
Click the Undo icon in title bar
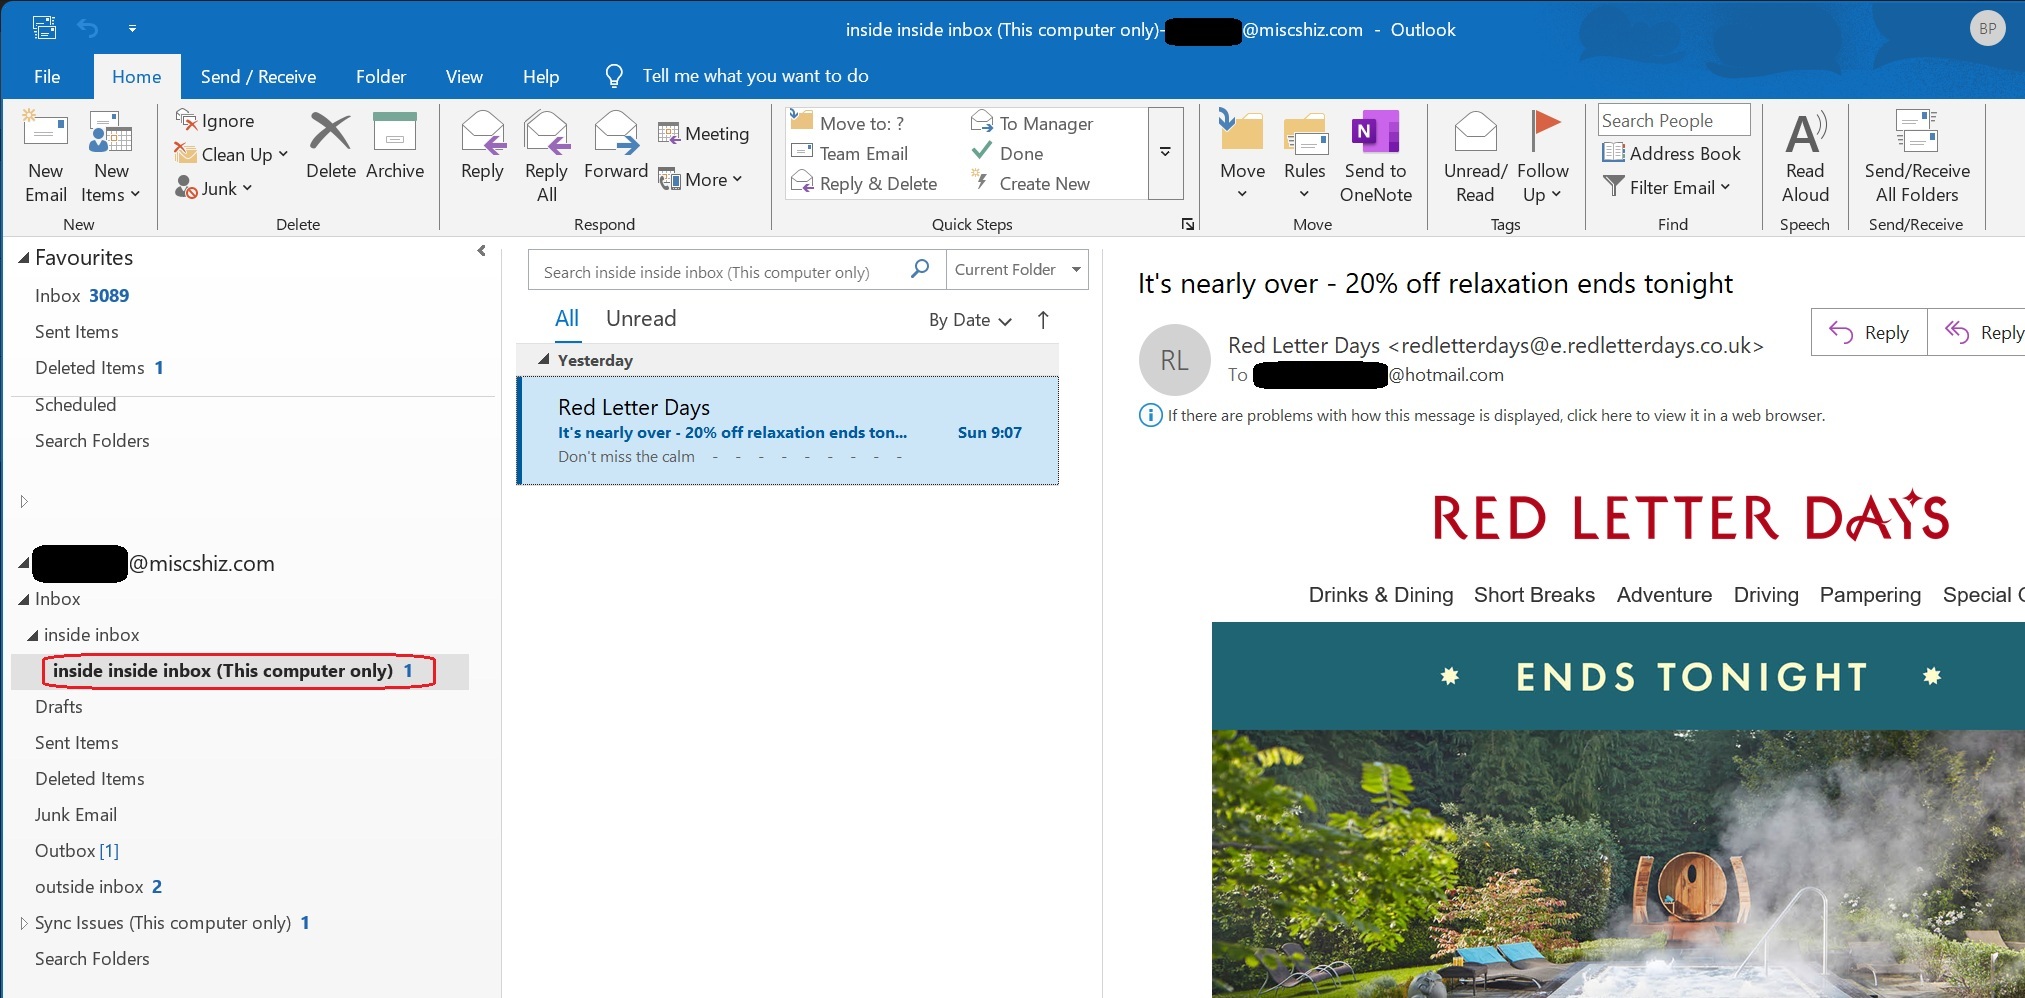pyautogui.click(x=88, y=28)
